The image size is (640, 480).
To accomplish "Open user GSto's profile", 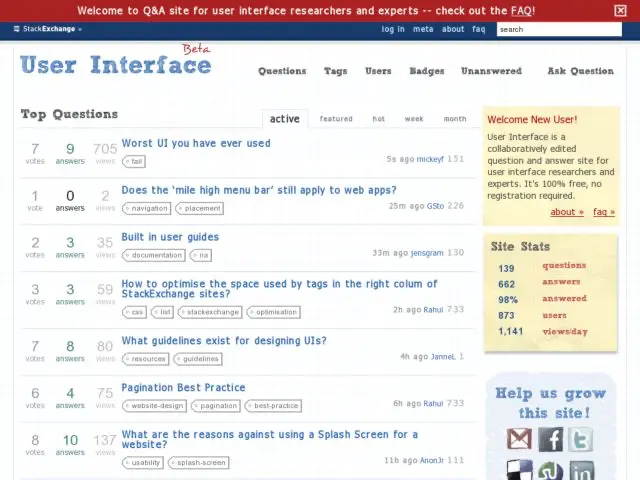I will (x=435, y=206).
